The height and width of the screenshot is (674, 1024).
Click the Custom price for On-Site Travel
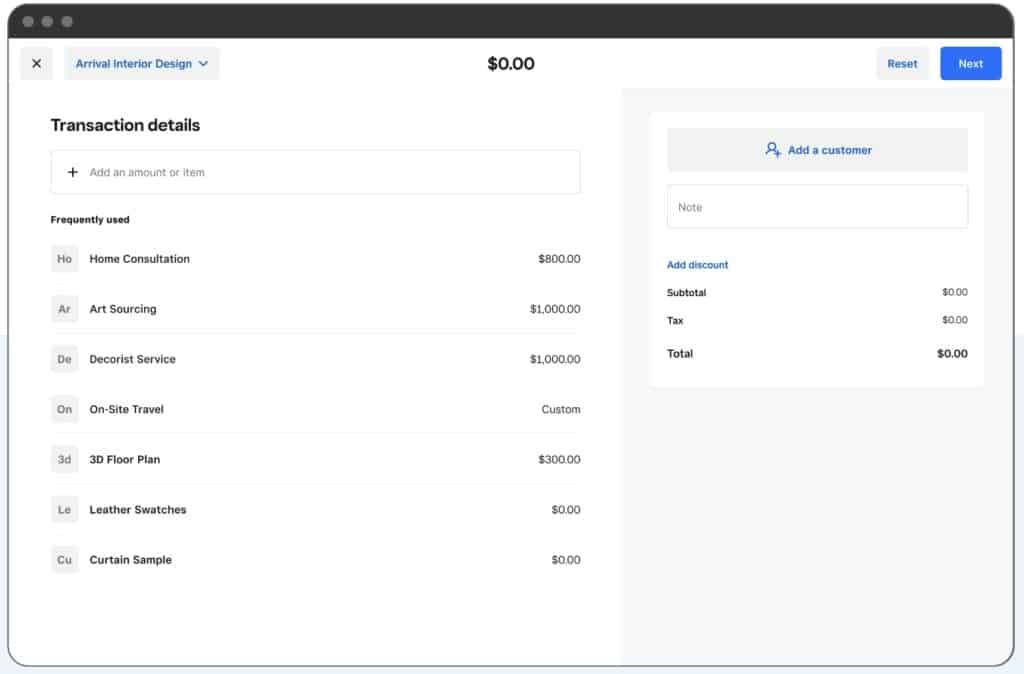(560, 410)
